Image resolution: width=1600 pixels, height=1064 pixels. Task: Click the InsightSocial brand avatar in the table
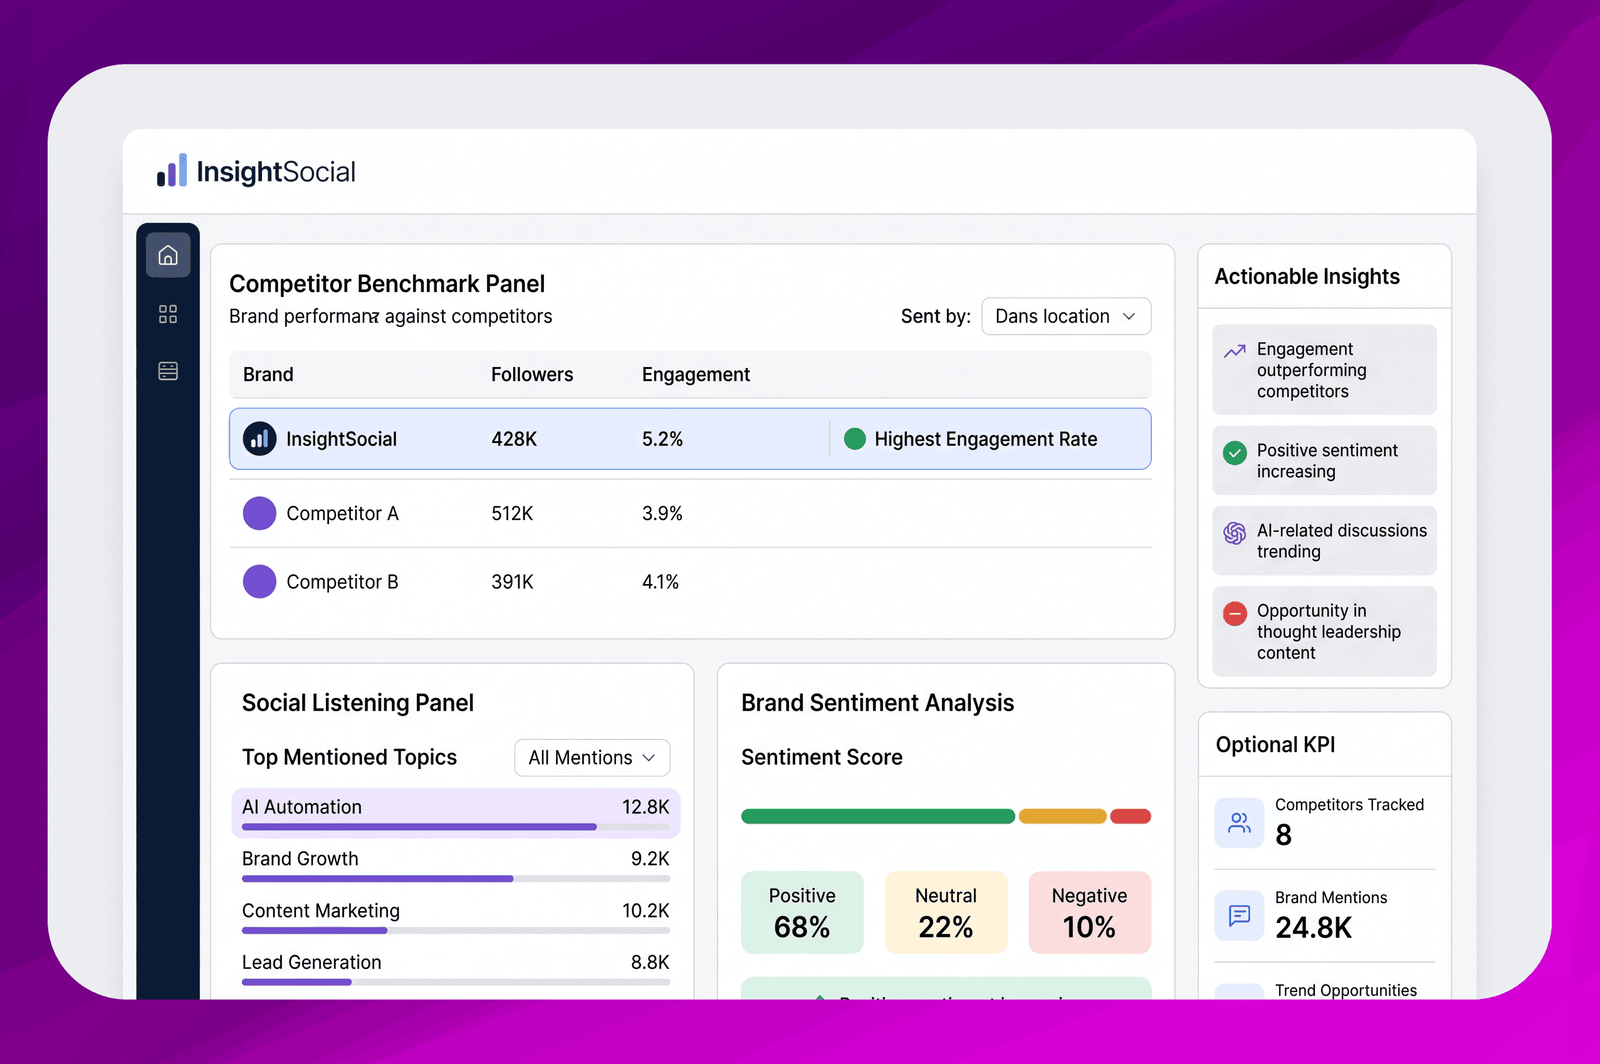pyautogui.click(x=260, y=438)
